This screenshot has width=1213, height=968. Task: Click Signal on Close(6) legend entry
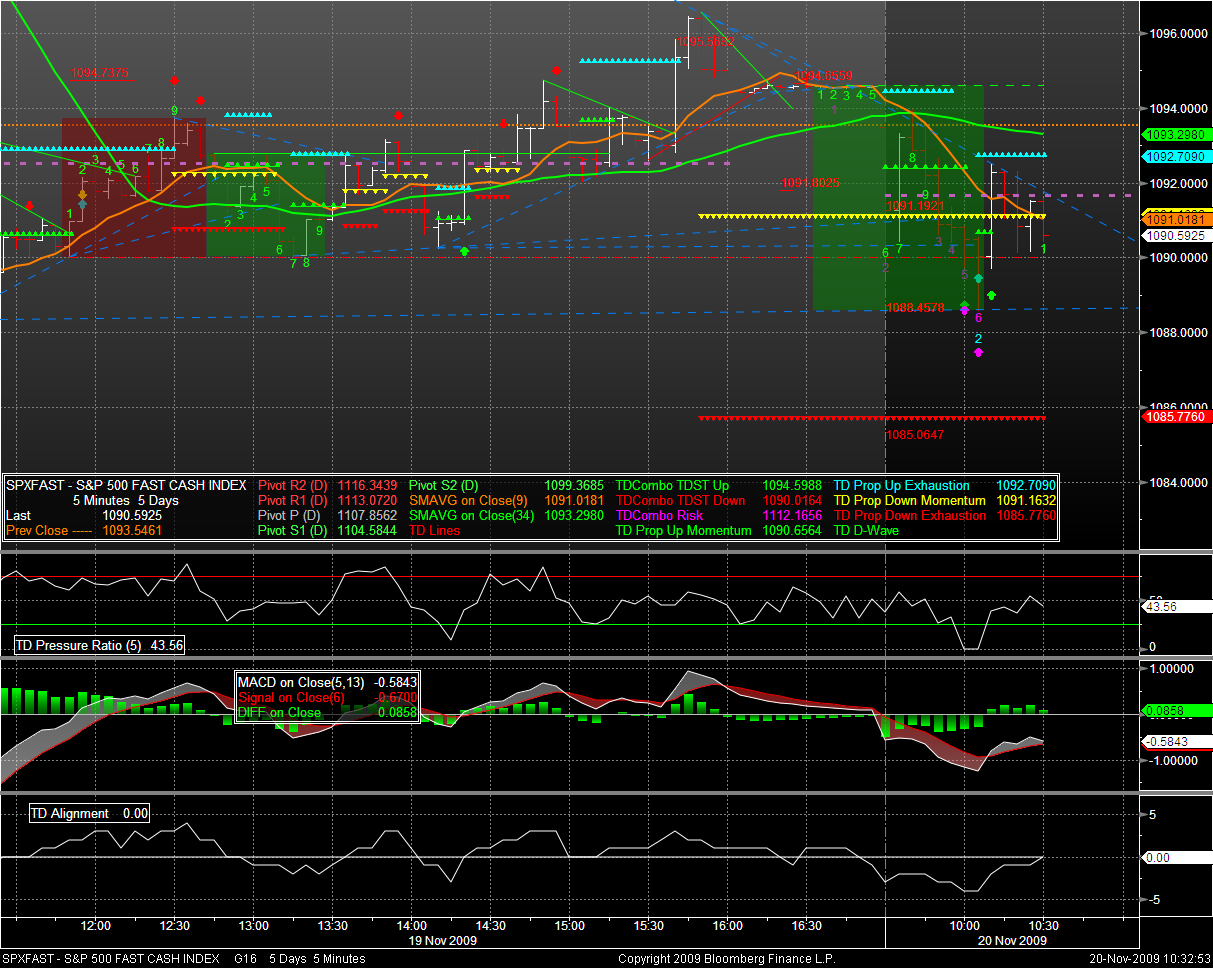pyautogui.click(x=289, y=697)
